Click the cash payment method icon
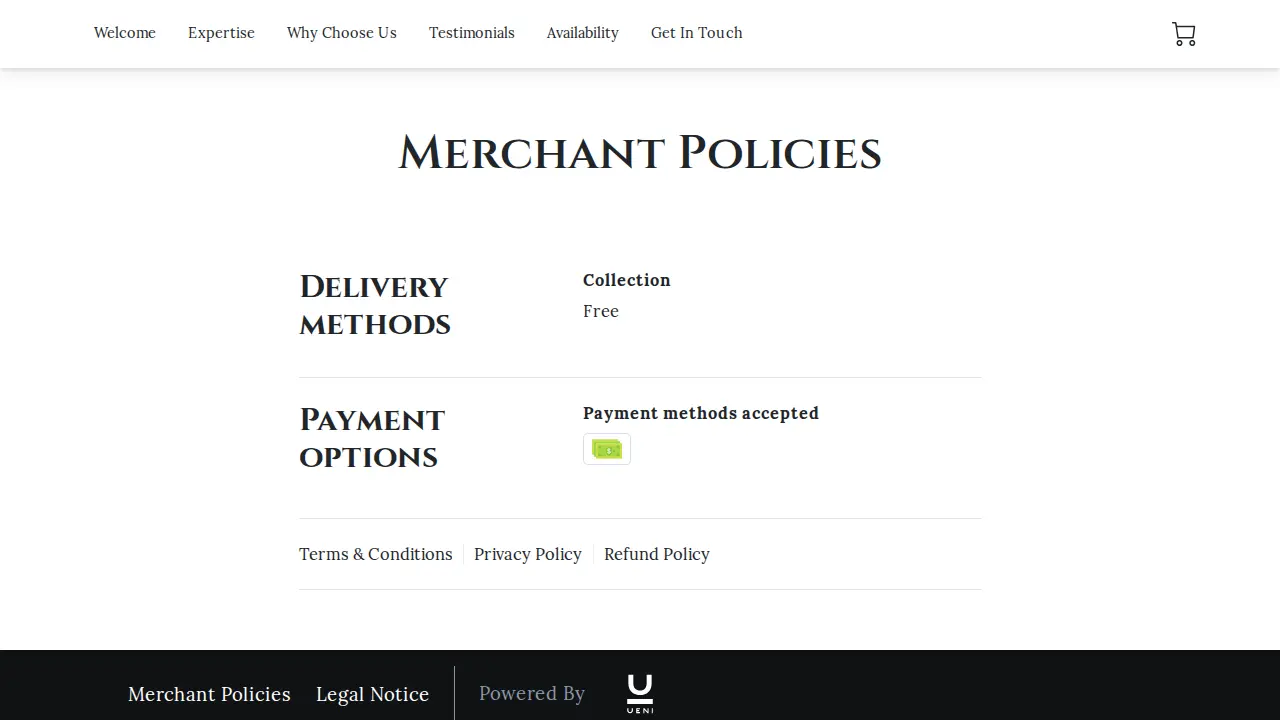The width and height of the screenshot is (1280, 720). point(607,449)
